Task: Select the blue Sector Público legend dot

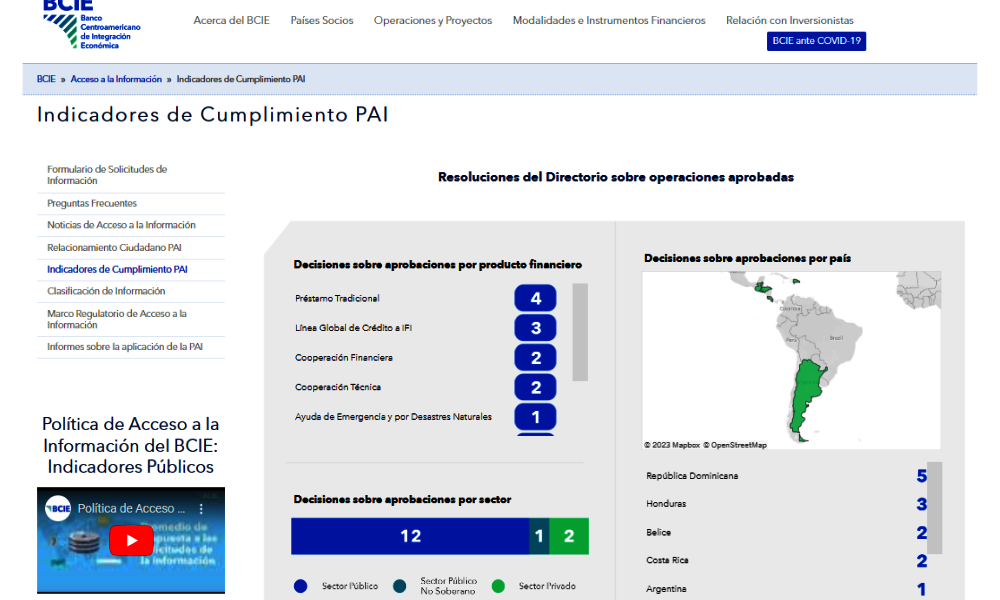Action: tap(300, 586)
